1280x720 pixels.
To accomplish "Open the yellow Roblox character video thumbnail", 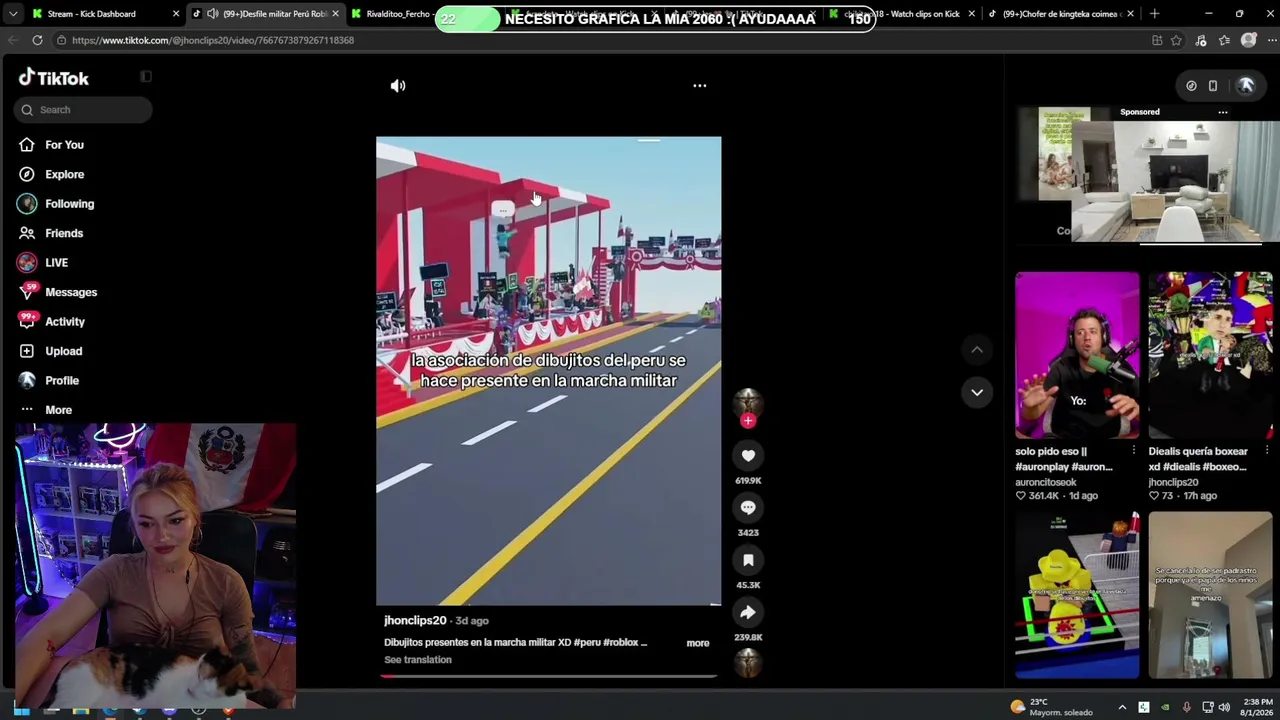I will pos(1077,595).
